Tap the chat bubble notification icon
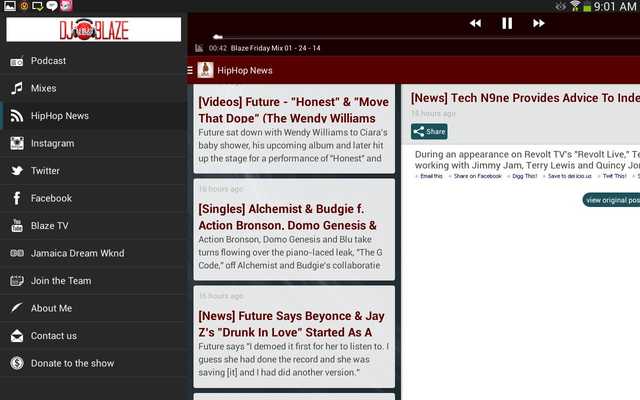Image resolution: width=640 pixels, height=400 pixels. coord(51,6)
